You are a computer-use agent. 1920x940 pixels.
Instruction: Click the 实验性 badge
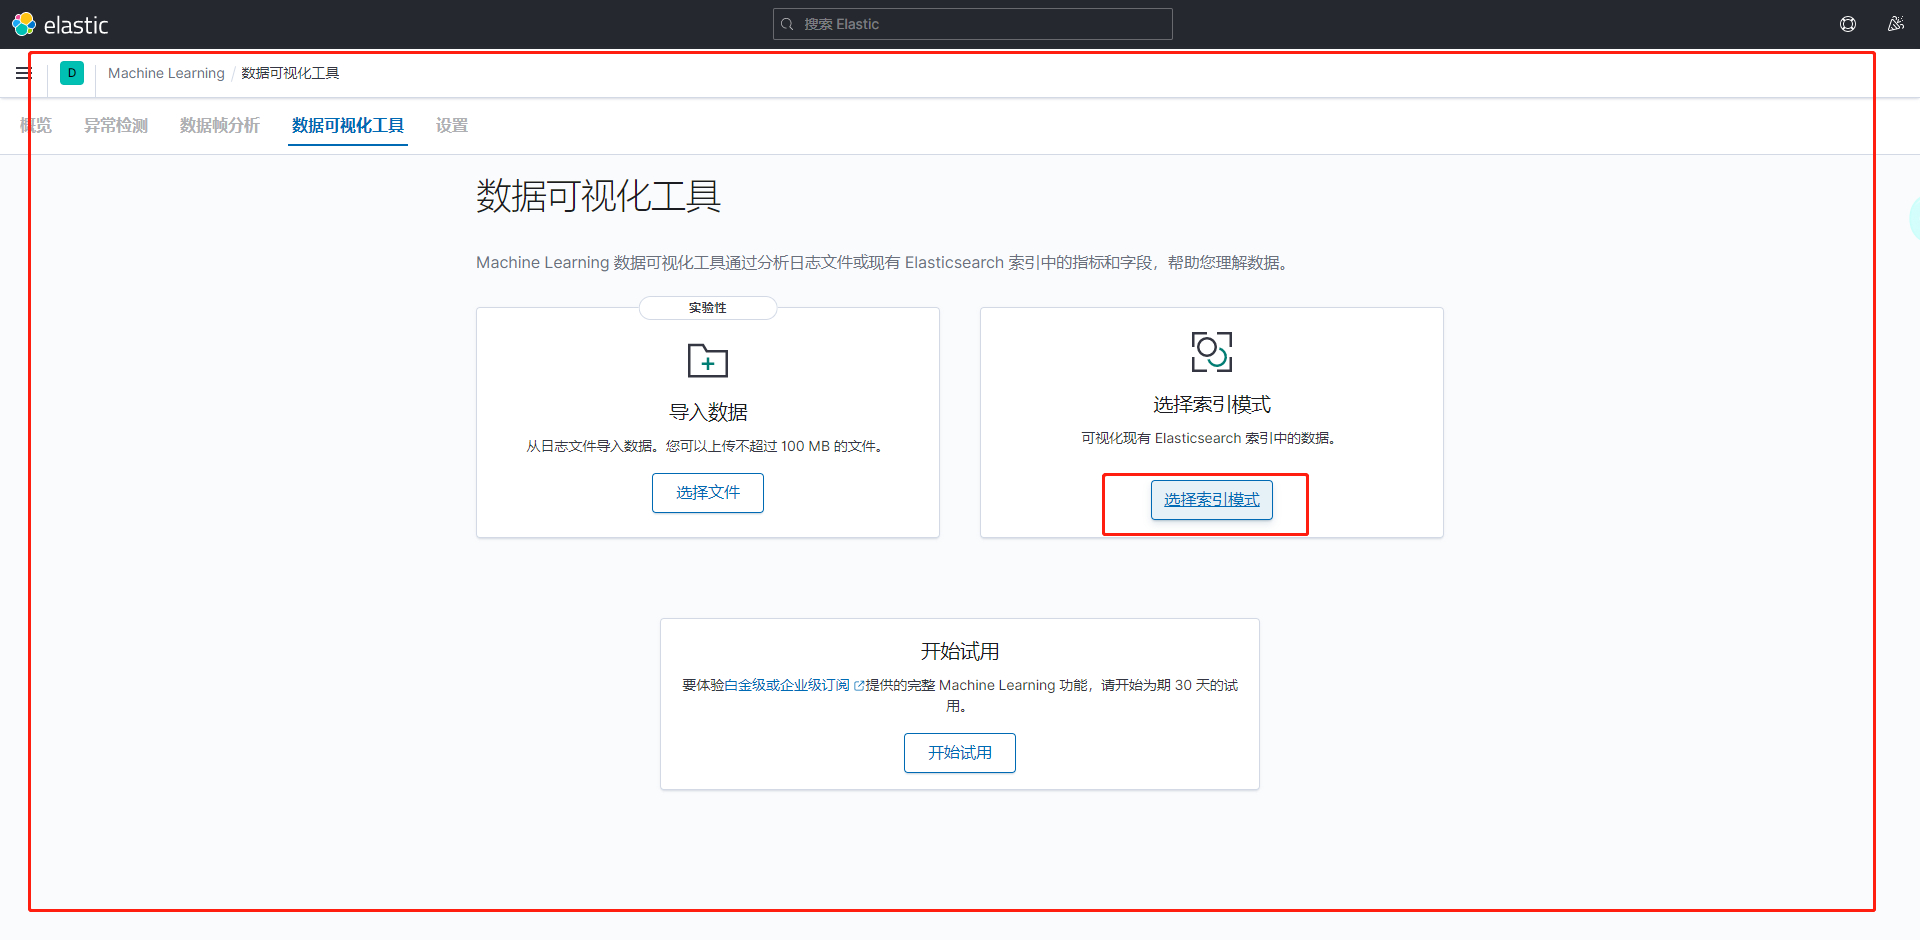(708, 308)
